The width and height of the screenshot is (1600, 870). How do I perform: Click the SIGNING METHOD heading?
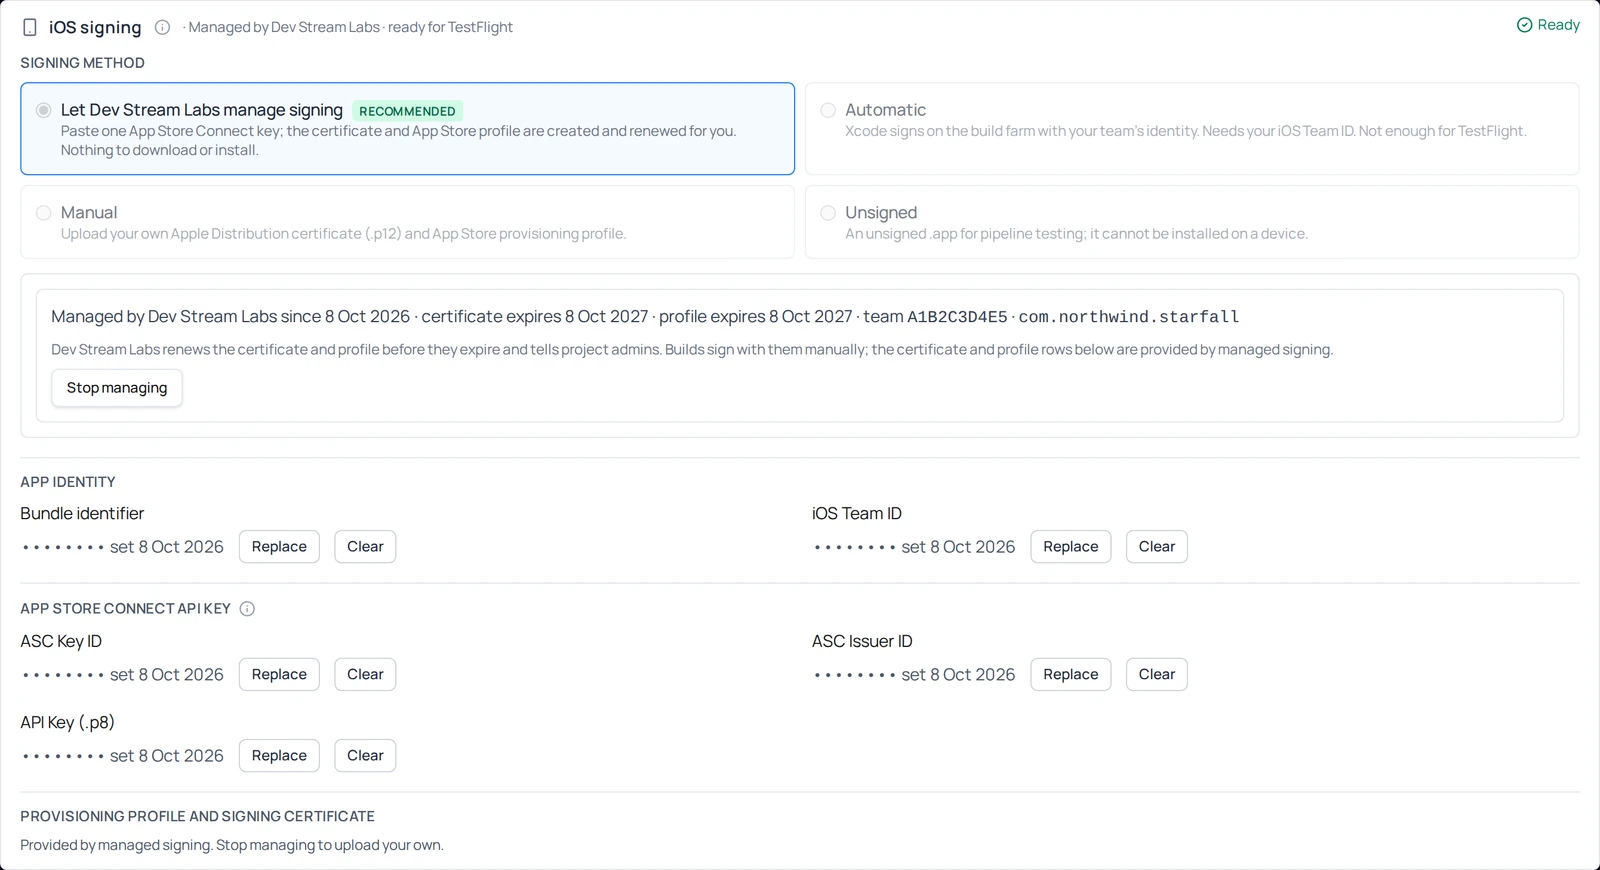point(82,63)
